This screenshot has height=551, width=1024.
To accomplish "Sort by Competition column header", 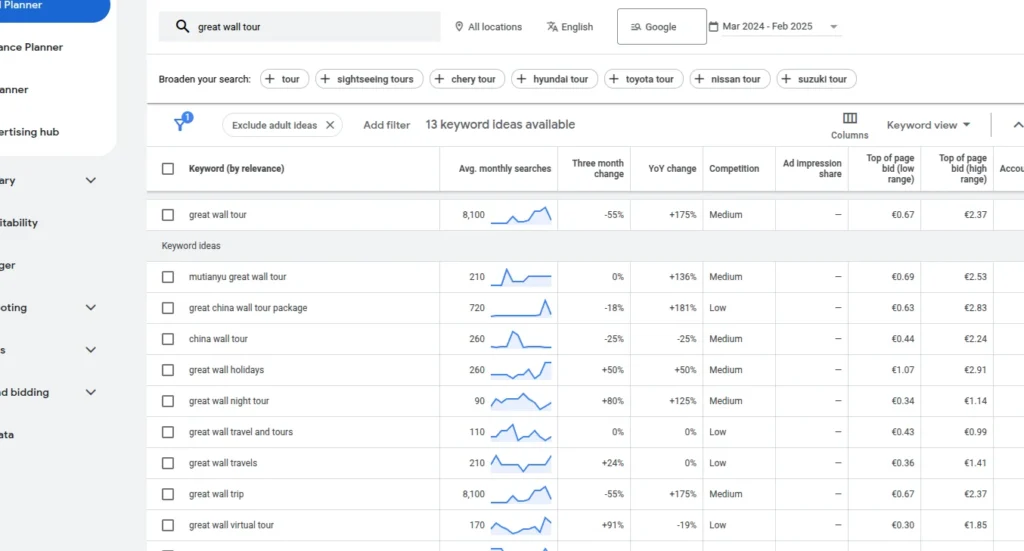I will 734,169.
